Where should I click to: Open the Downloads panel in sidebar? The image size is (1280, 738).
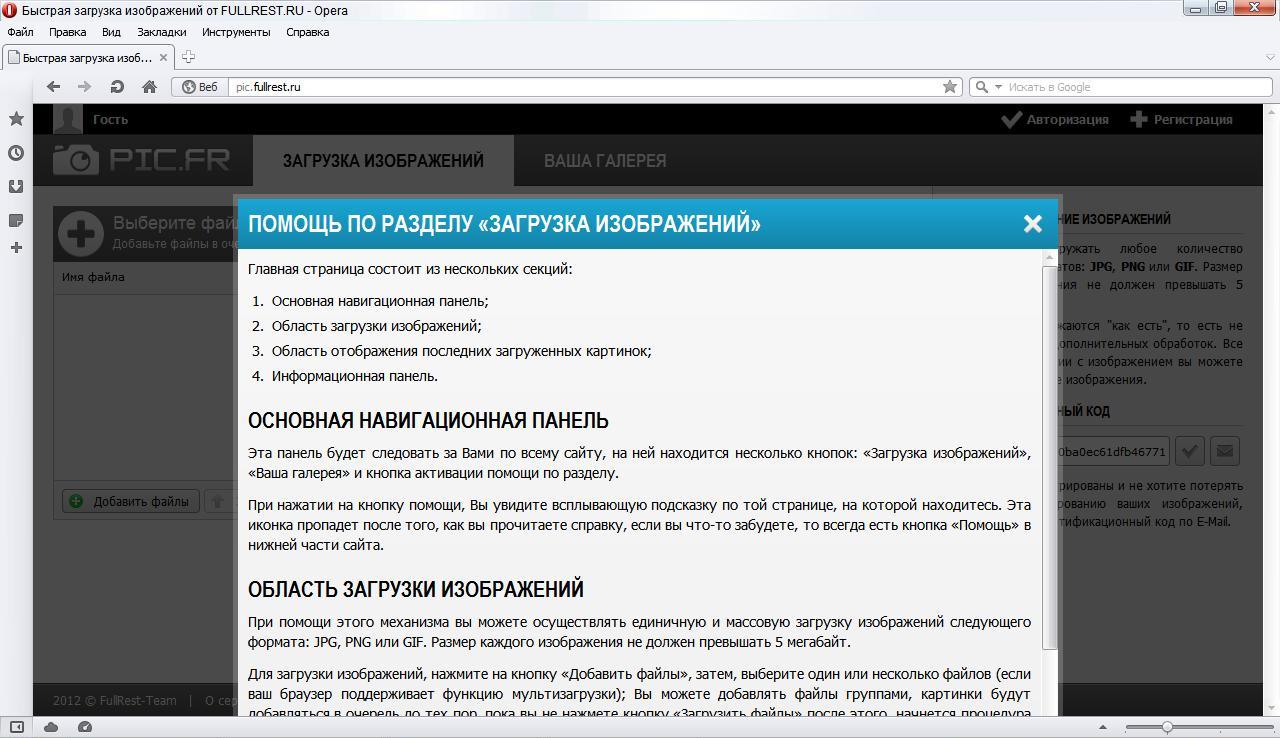coord(16,186)
